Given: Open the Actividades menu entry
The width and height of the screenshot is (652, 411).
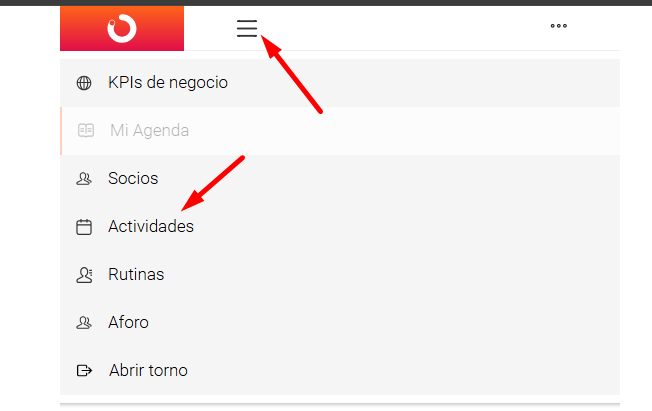Looking at the screenshot, I should tap(340, 226).
